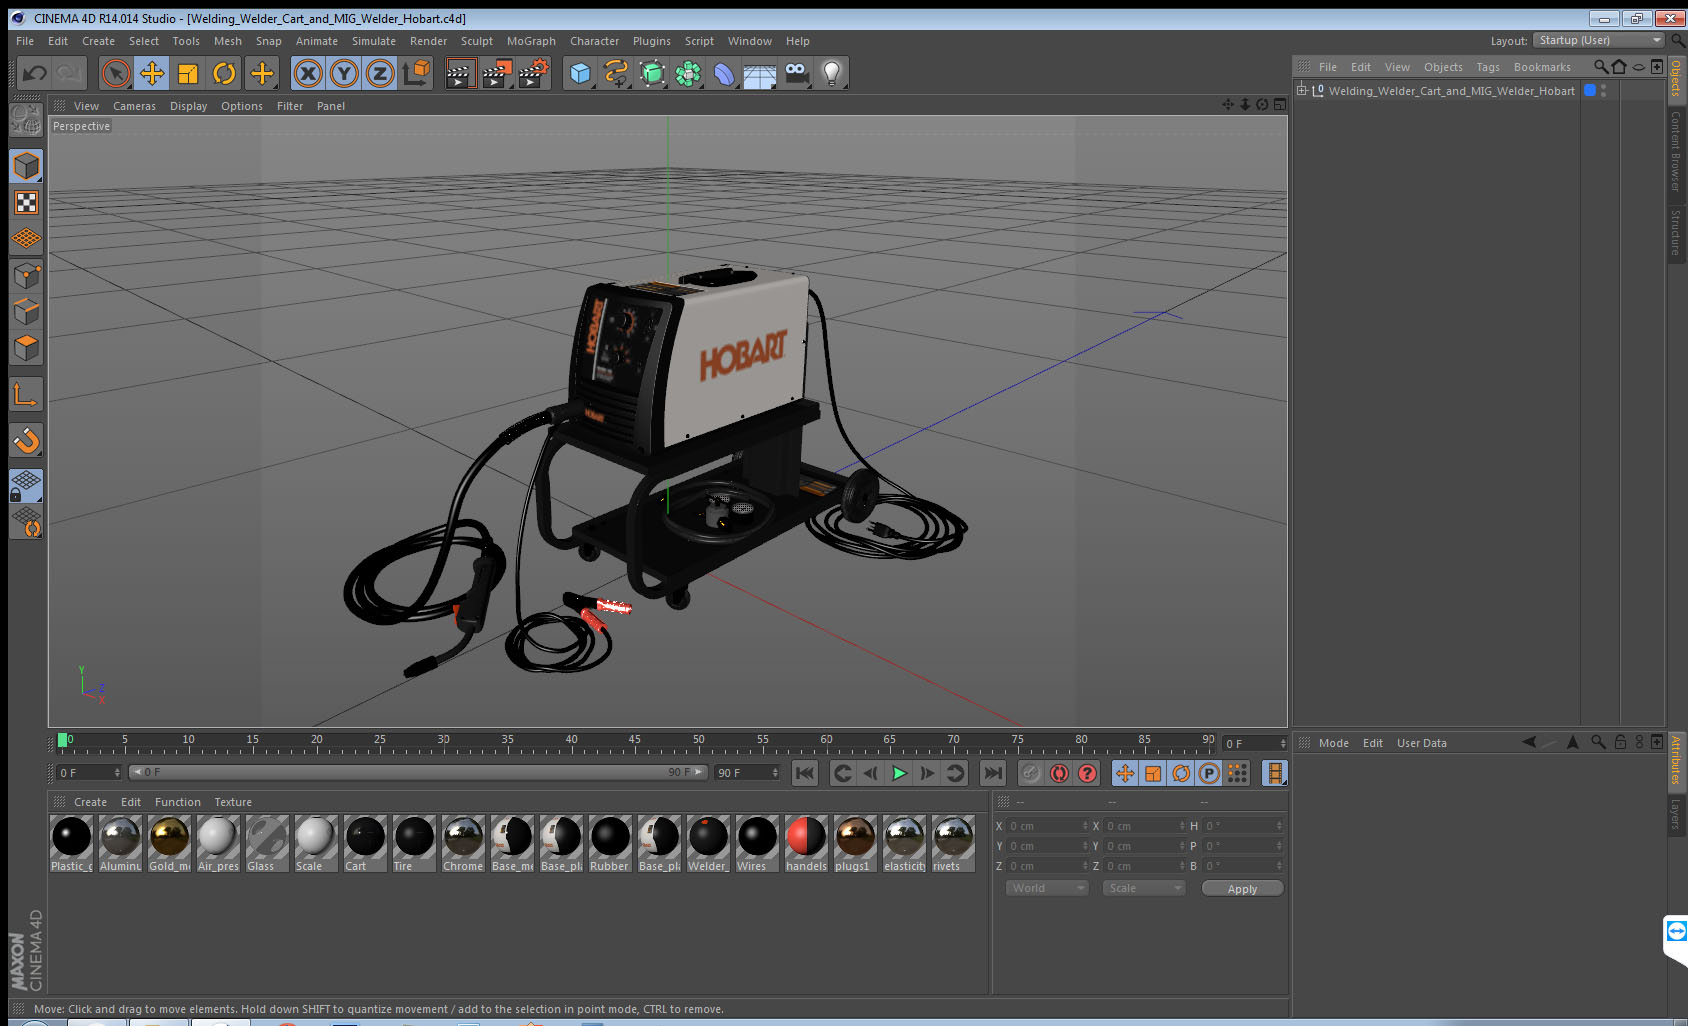Select the Gold_m material swatch
This screenshot has width=1688, height=1026.
169,843
